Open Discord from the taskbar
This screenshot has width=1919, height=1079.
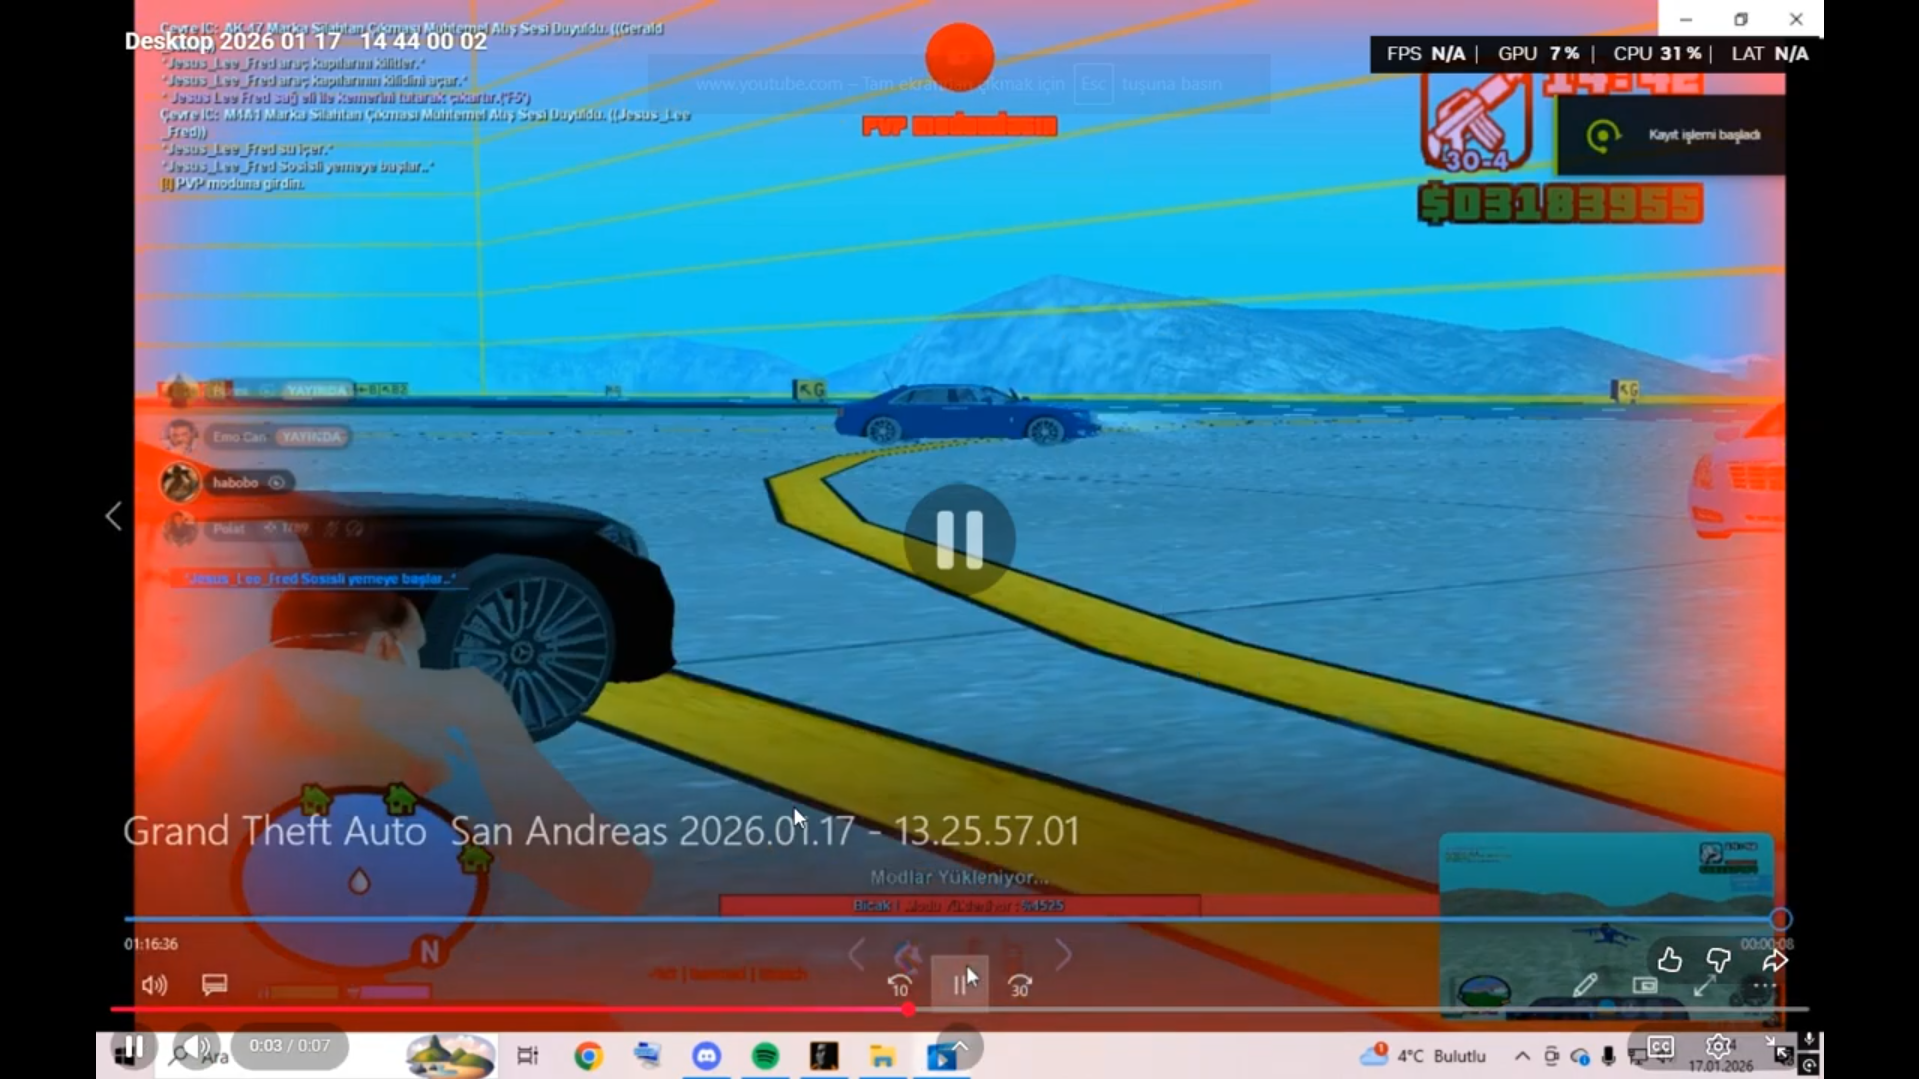click(706, 1056)
